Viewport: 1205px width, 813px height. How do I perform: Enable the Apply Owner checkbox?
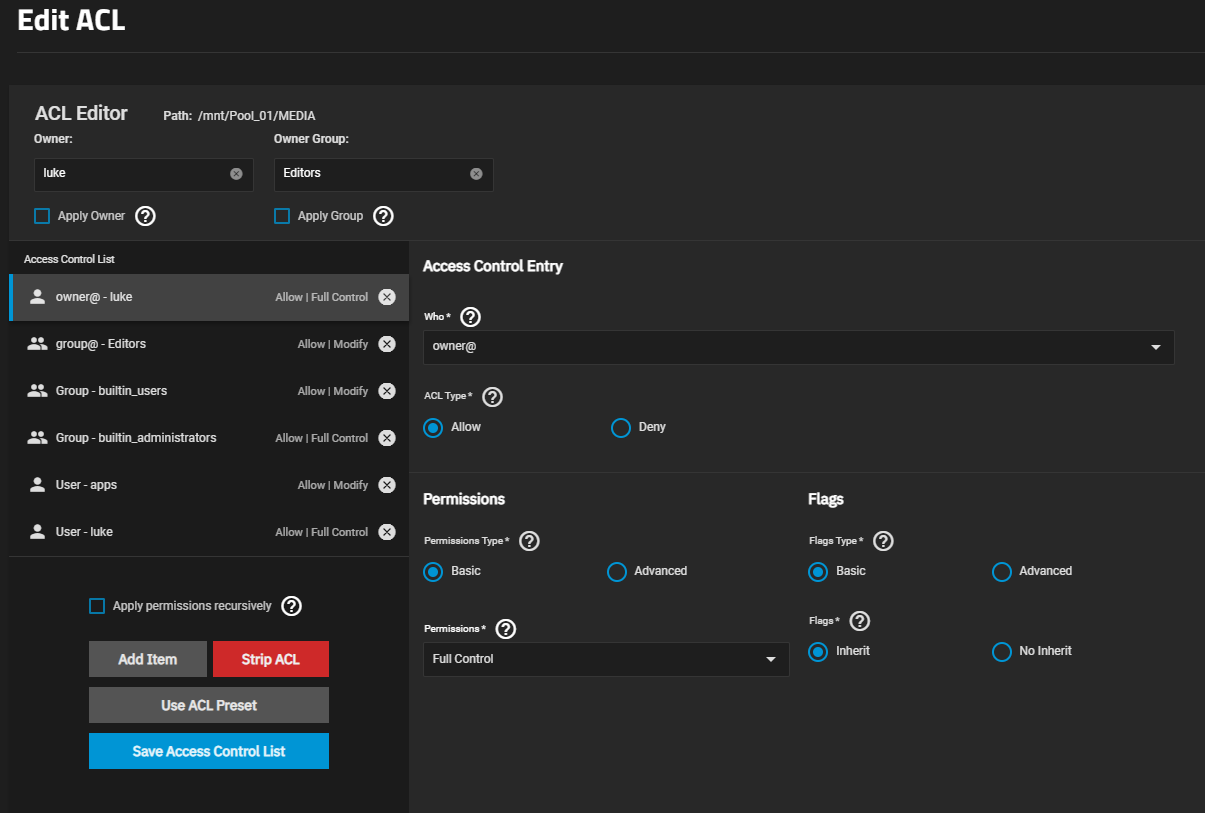point(42,216)
